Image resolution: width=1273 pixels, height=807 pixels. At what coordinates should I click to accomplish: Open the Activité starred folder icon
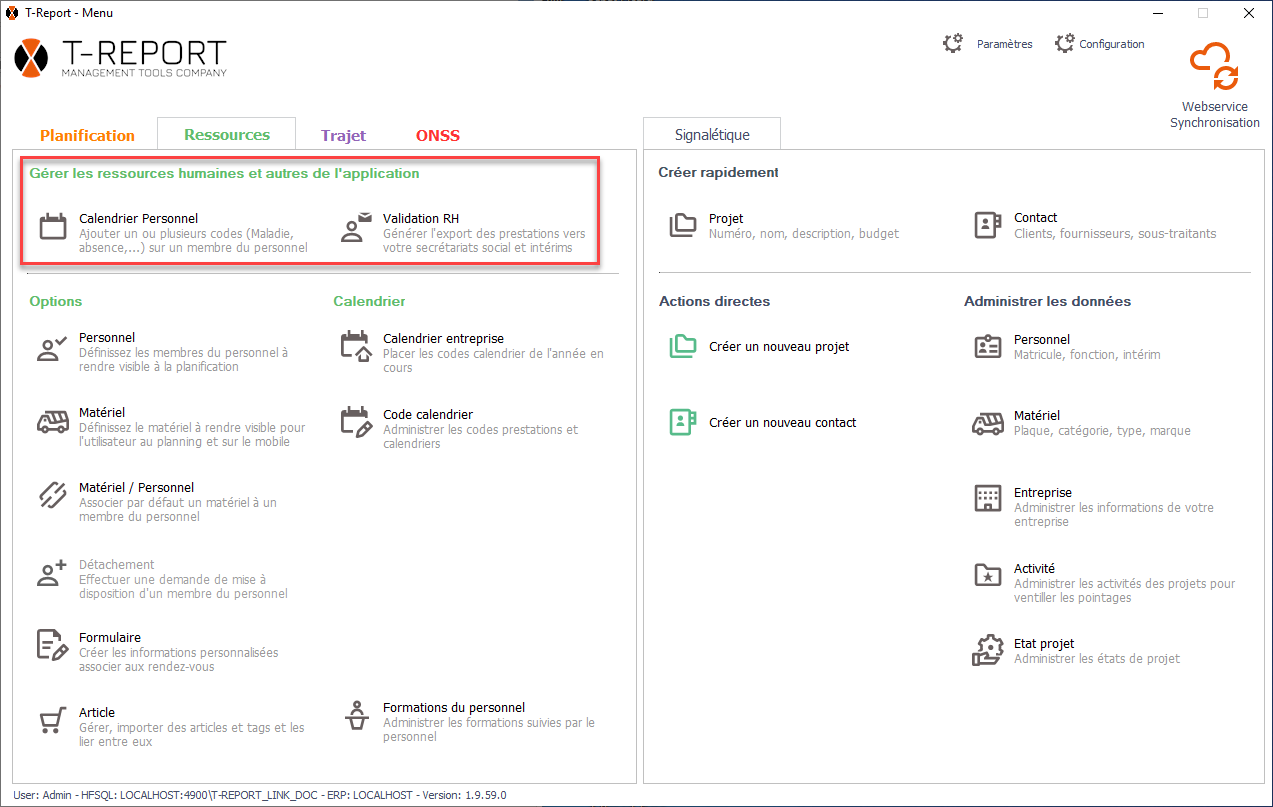987,575
